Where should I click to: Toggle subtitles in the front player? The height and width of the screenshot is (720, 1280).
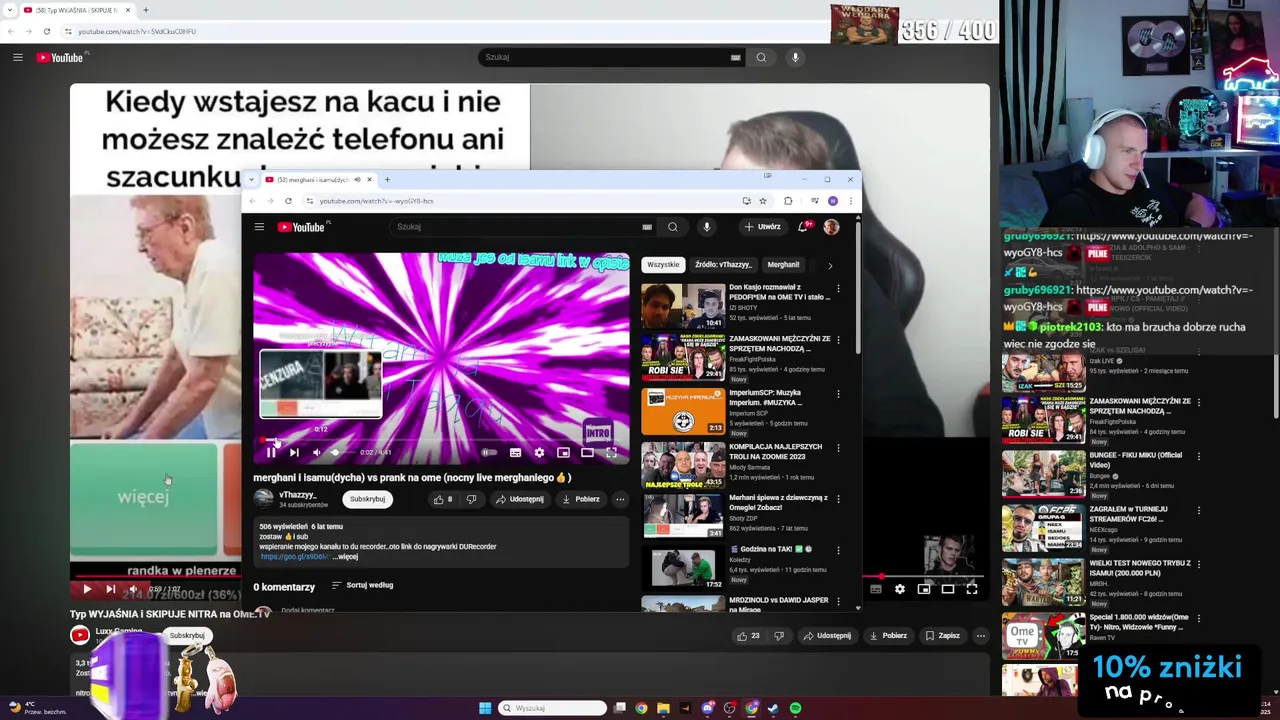pyautogui.click(x=515, y=453)
